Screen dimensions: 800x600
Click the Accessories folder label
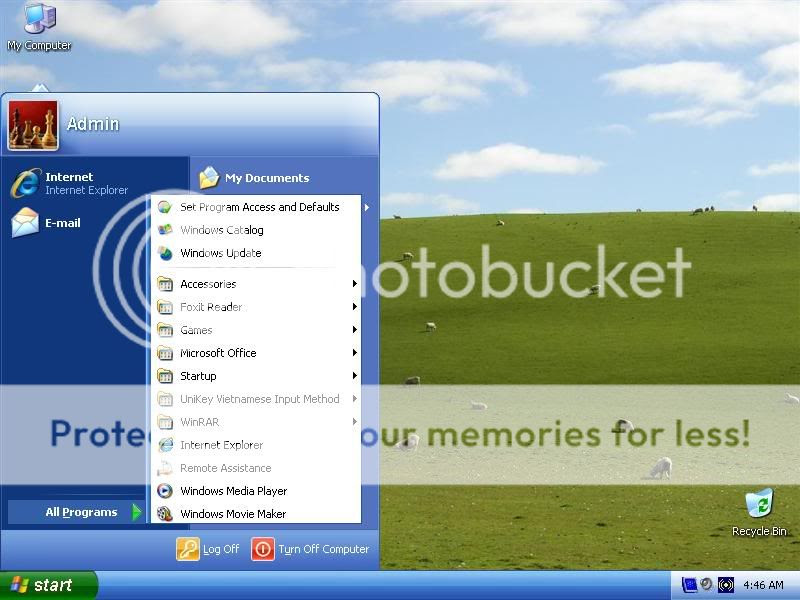[208, 284]
